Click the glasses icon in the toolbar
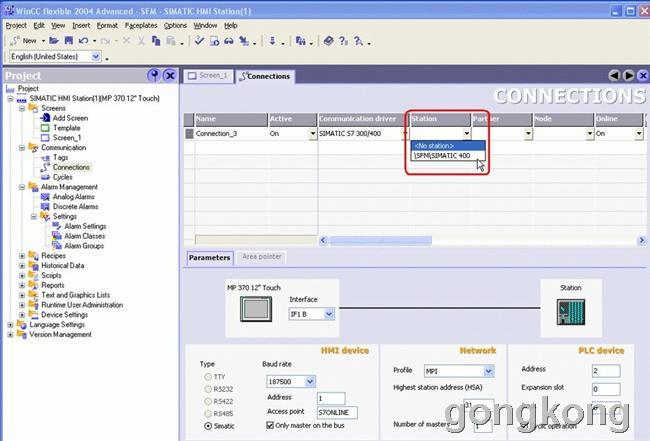Viewport: 650px width, 441px height. tap(229, 41)
